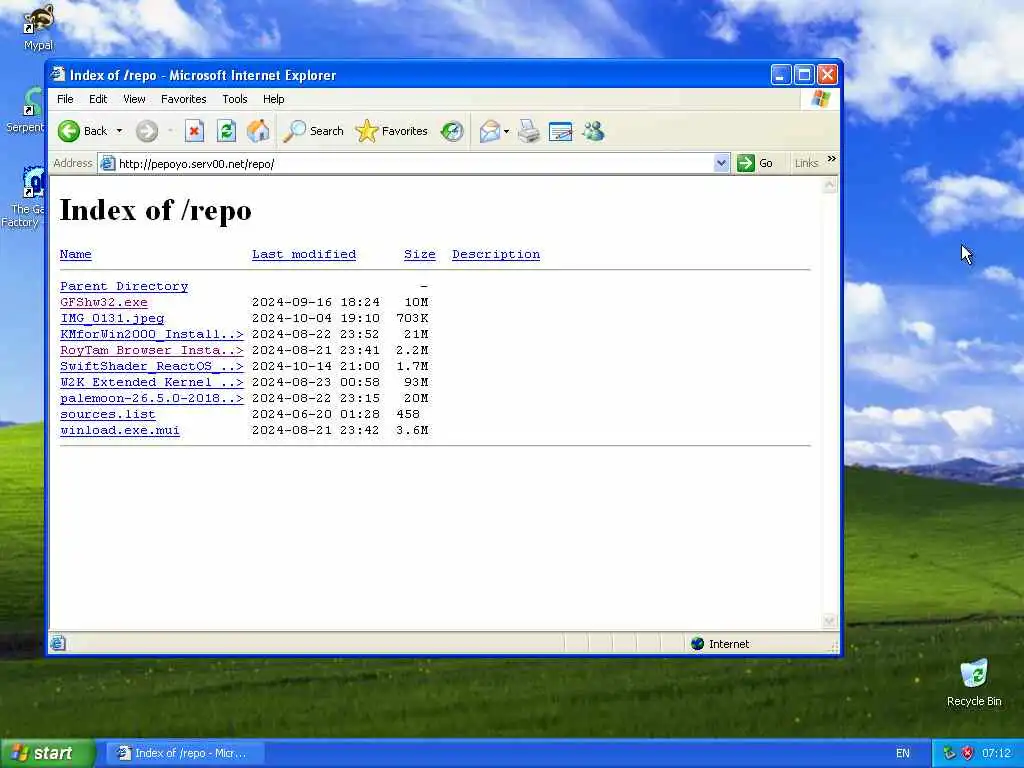Click the scrollbar up arrow
This screenshot has height=768, width=1024.
pyautogui.click(x=829, y=185)
